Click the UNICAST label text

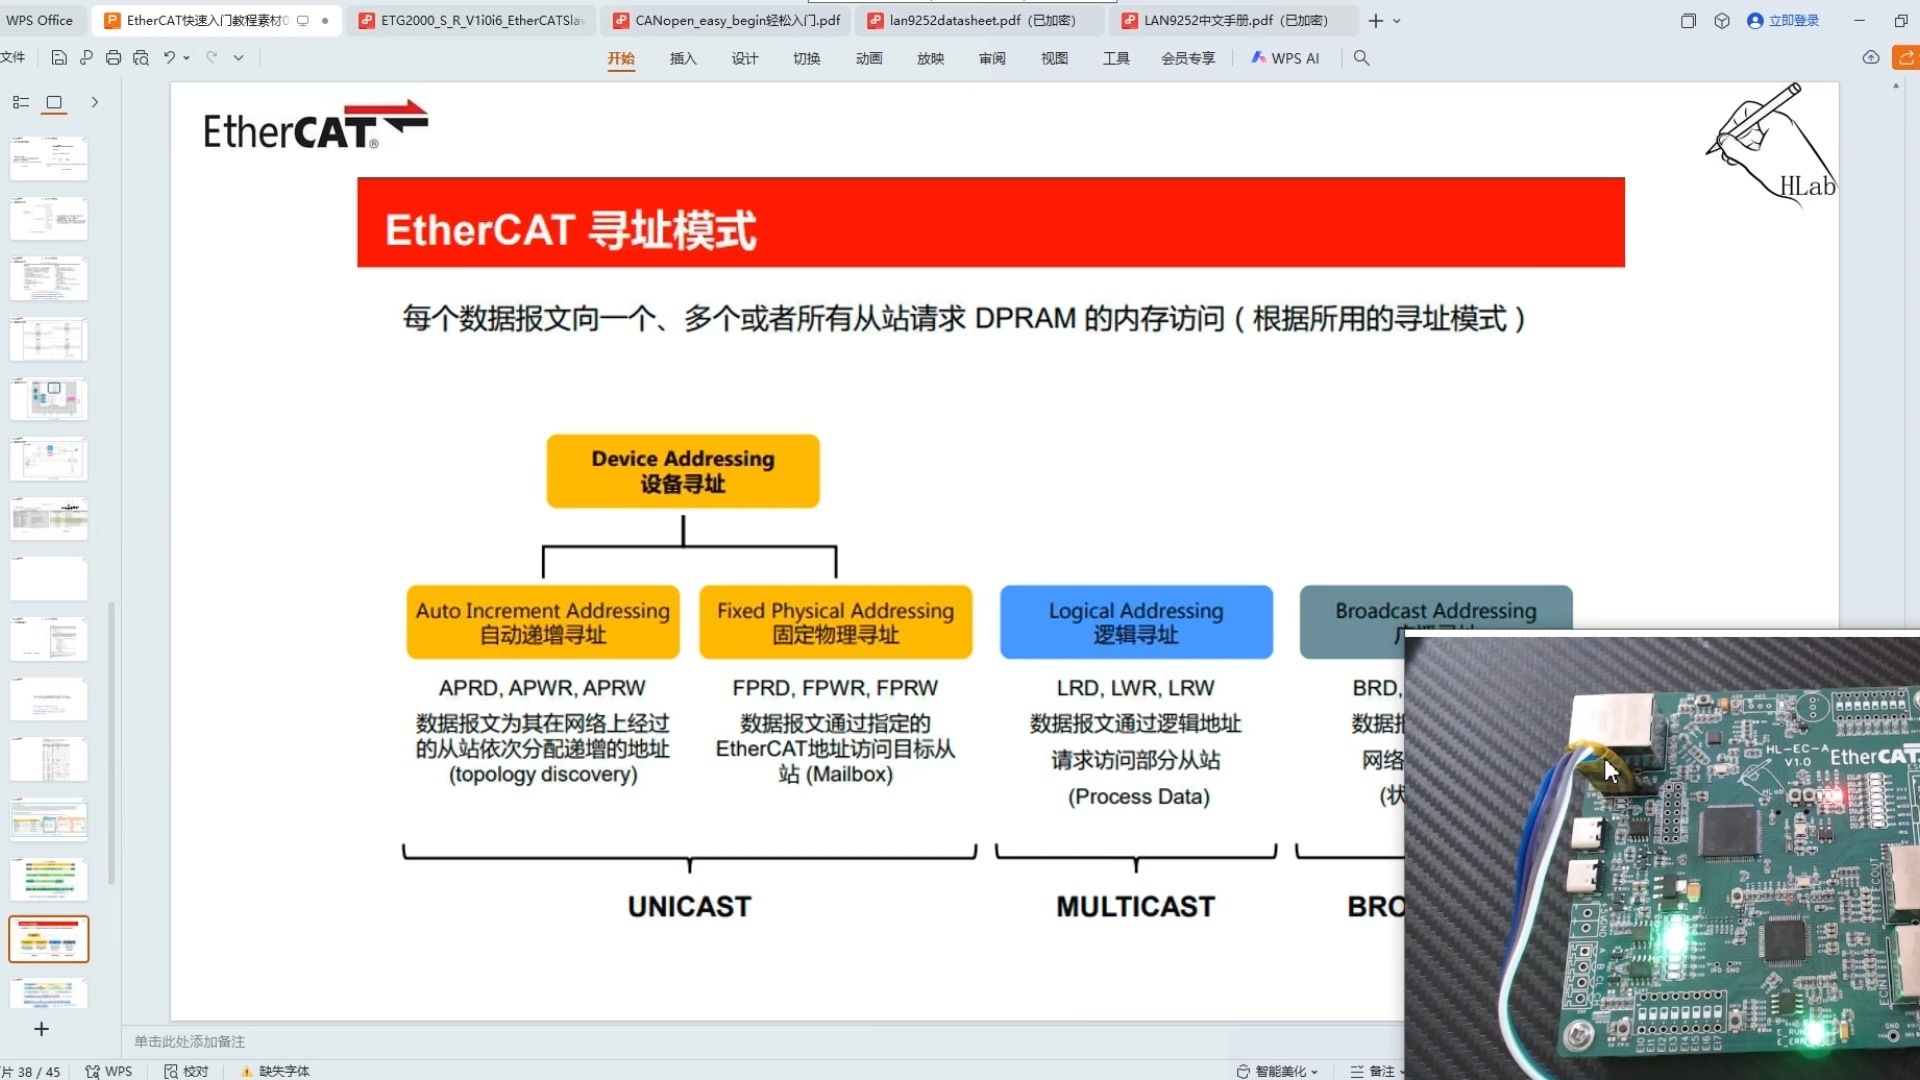[689, 907]
